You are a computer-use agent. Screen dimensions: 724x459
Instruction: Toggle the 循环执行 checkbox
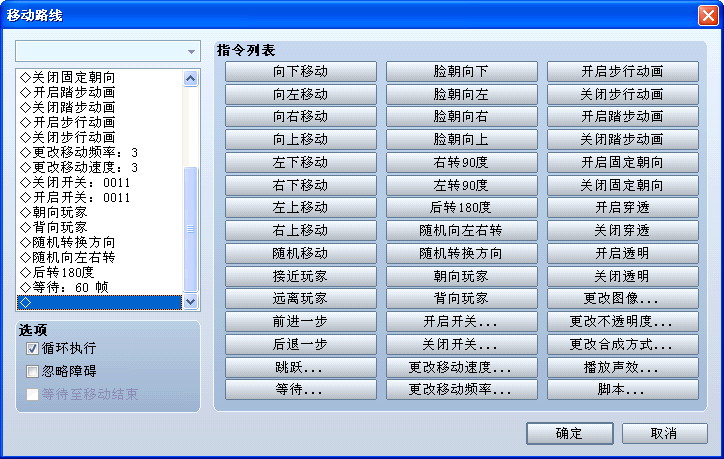32,348
